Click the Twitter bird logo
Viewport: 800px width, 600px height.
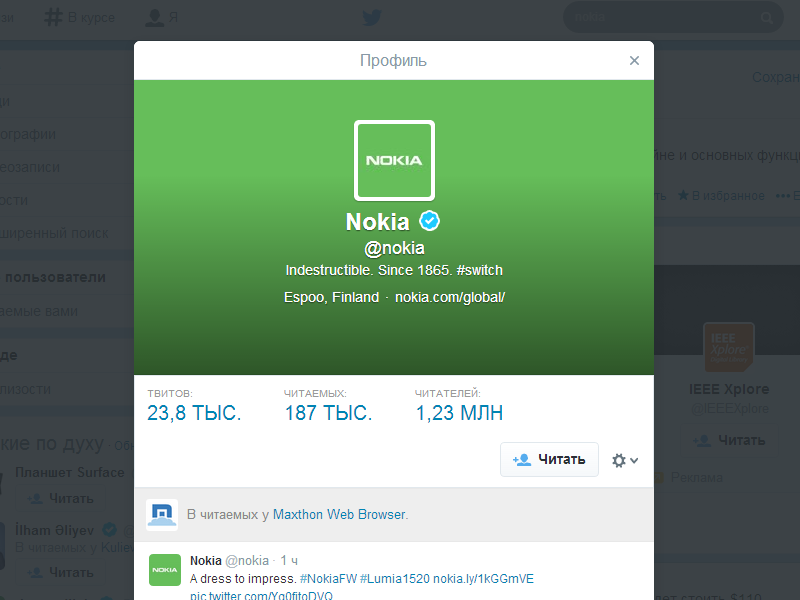372,18
